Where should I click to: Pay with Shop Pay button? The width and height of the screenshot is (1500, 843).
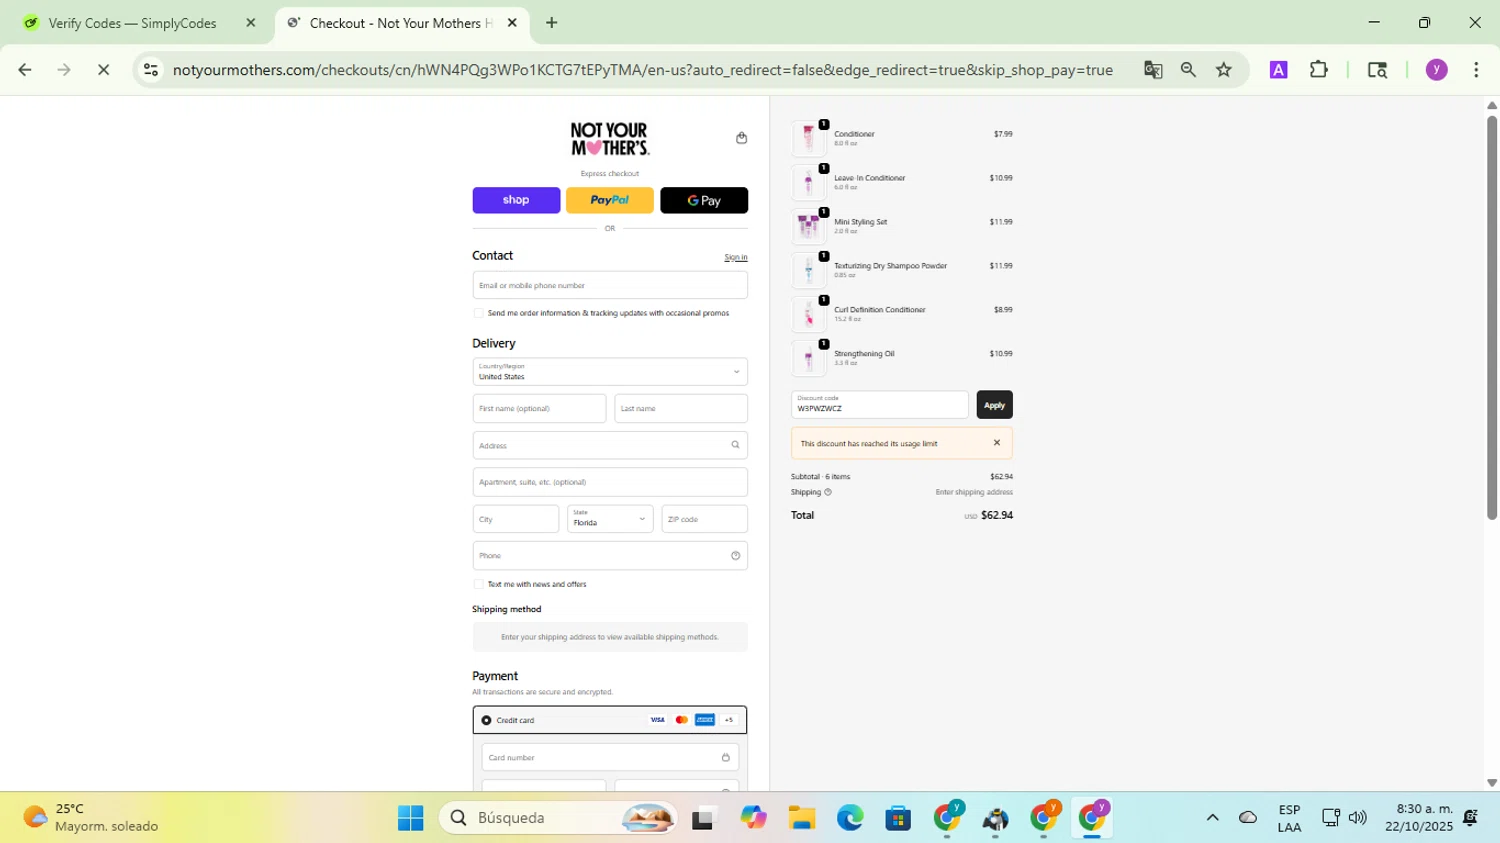(516, 200)
